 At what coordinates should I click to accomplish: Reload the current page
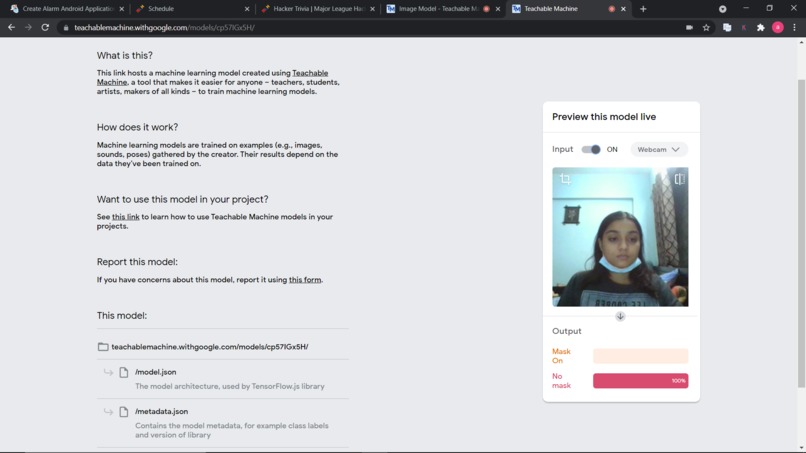(x=45, y=27)
